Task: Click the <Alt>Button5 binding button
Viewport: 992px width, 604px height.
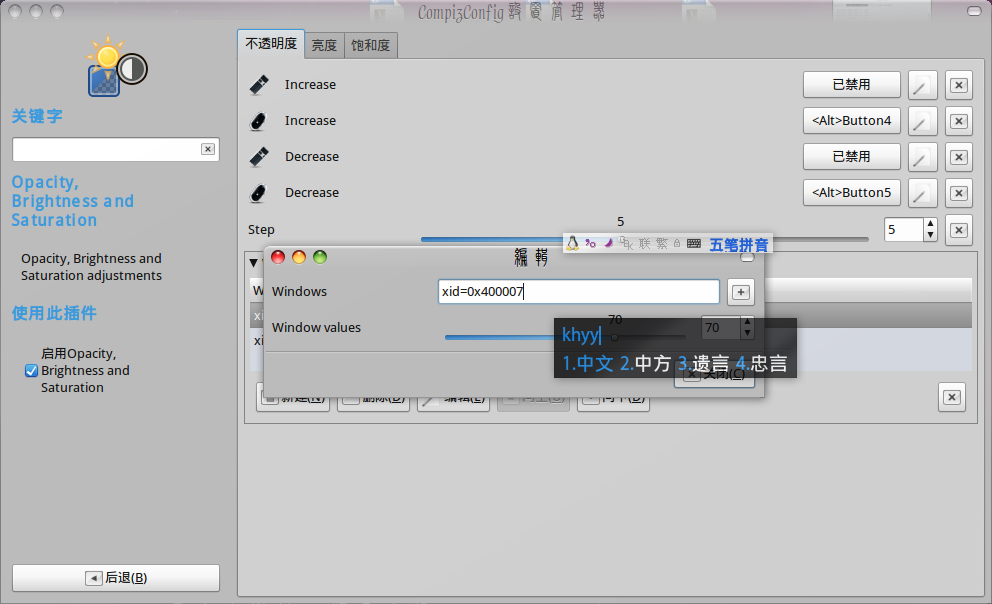Action: click(x=852, y=193)
